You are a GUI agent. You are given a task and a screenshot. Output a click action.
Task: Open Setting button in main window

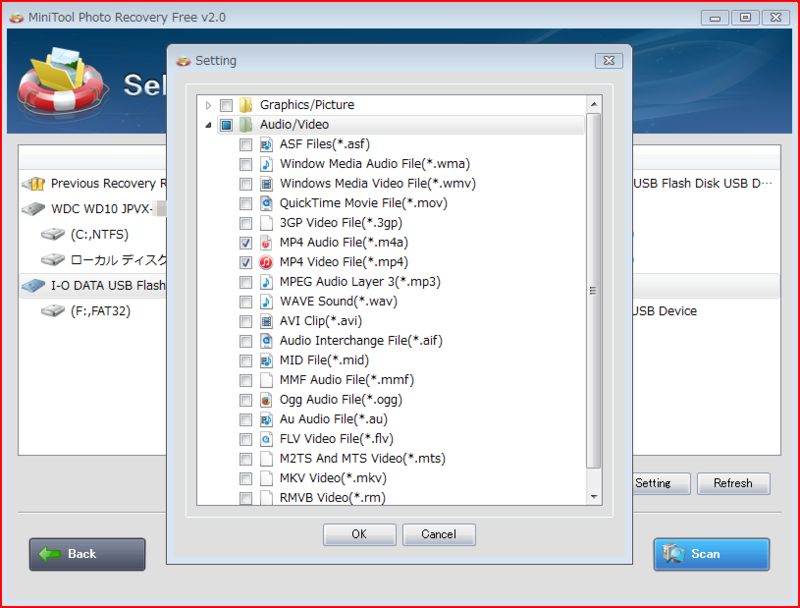coord(661,483)
